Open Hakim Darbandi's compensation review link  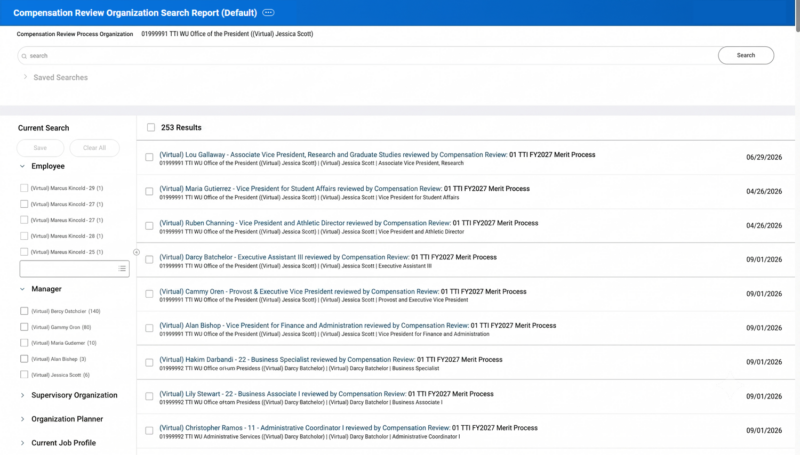287,360
